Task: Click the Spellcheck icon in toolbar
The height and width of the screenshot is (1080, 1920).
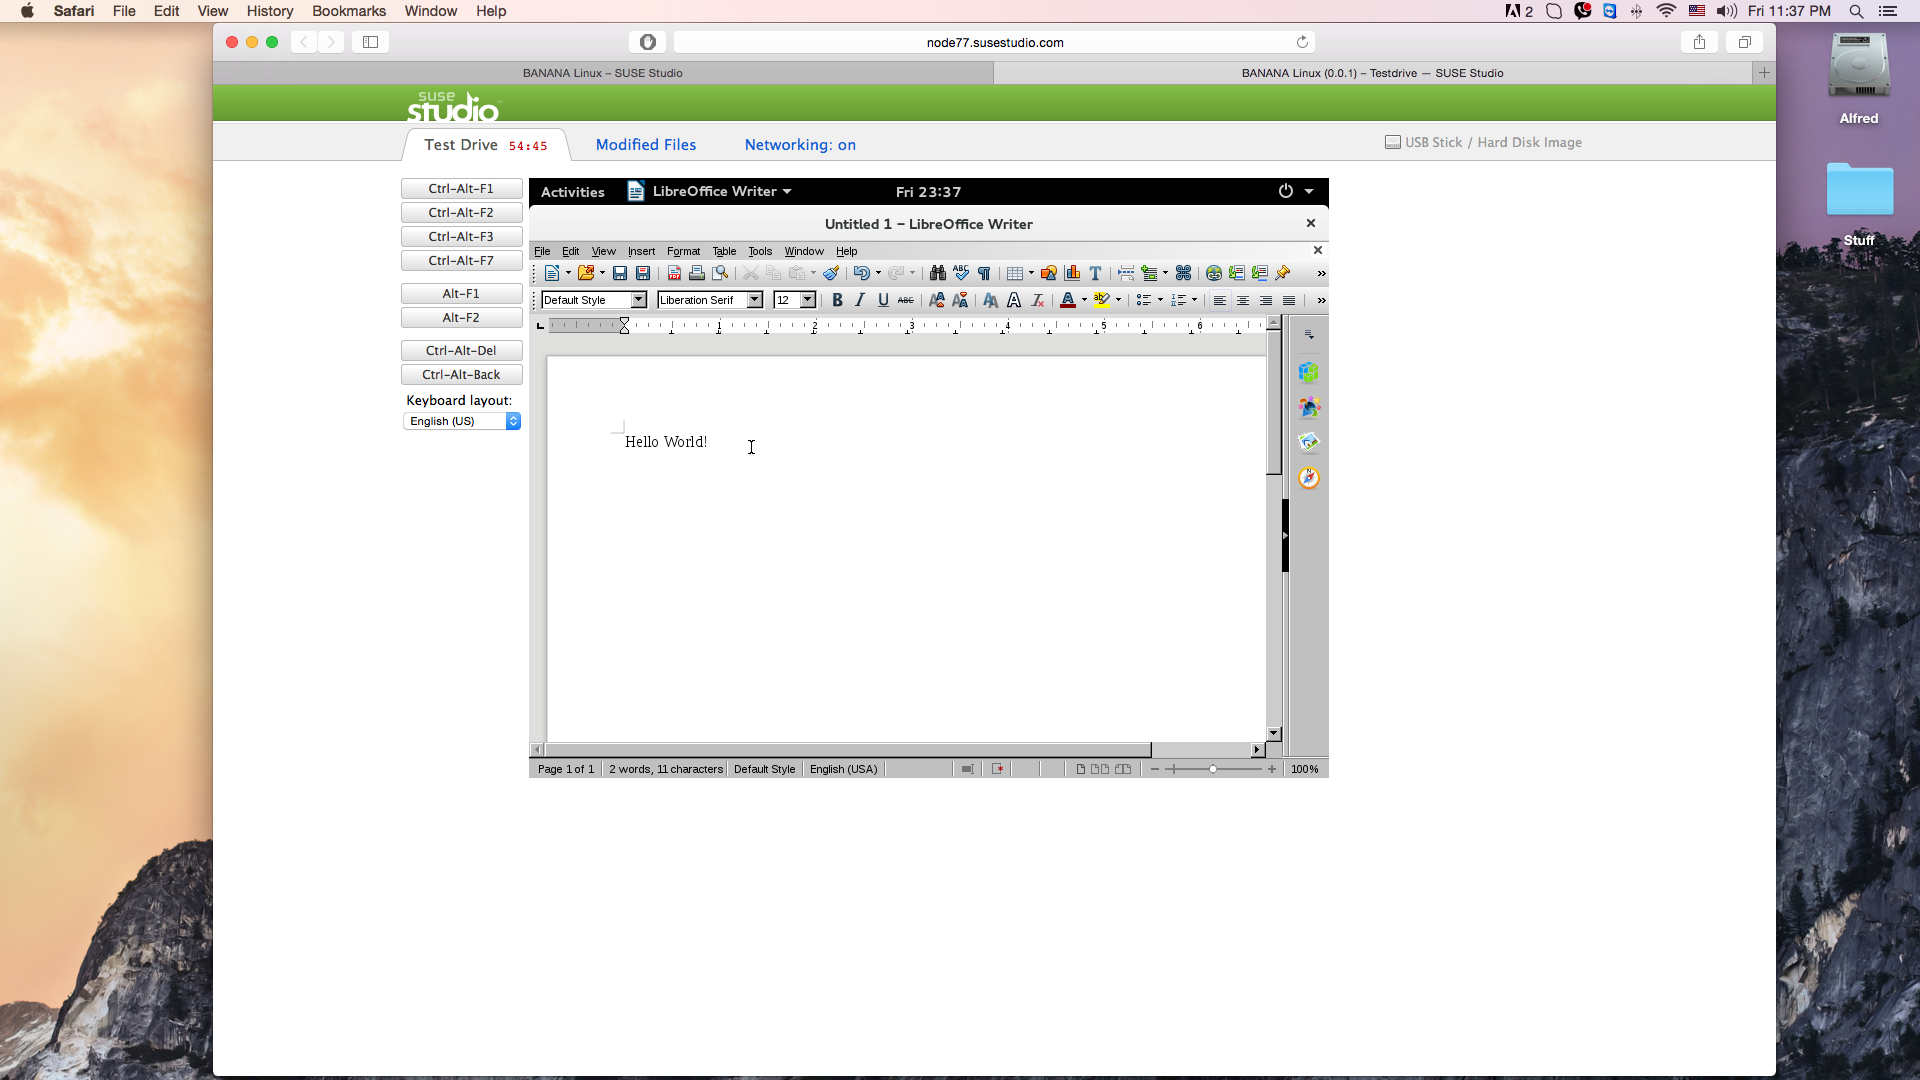Action: (959, 273)
